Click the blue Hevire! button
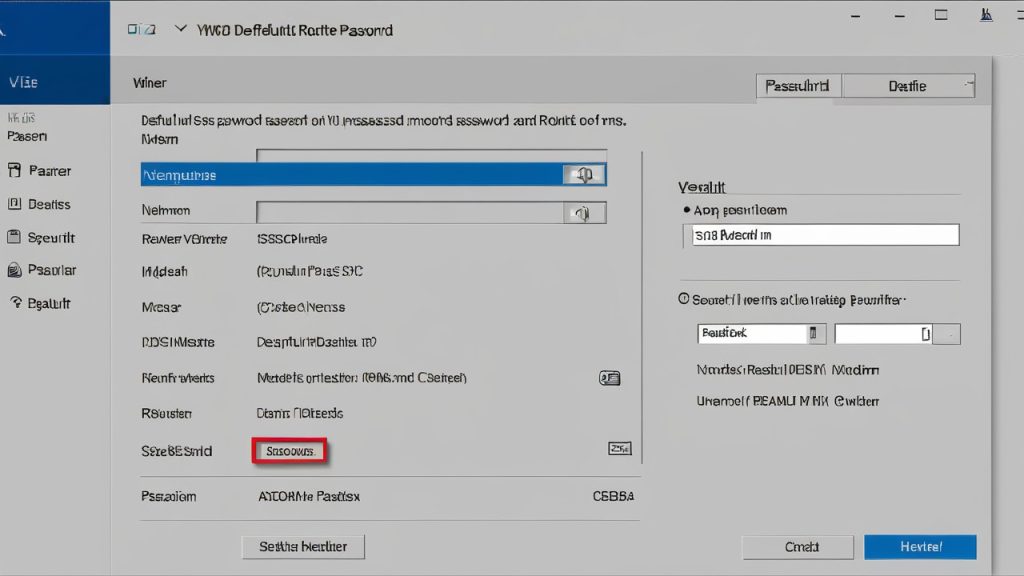The height and width of the screenshot is (576, 1024). [x=920, y=547]
